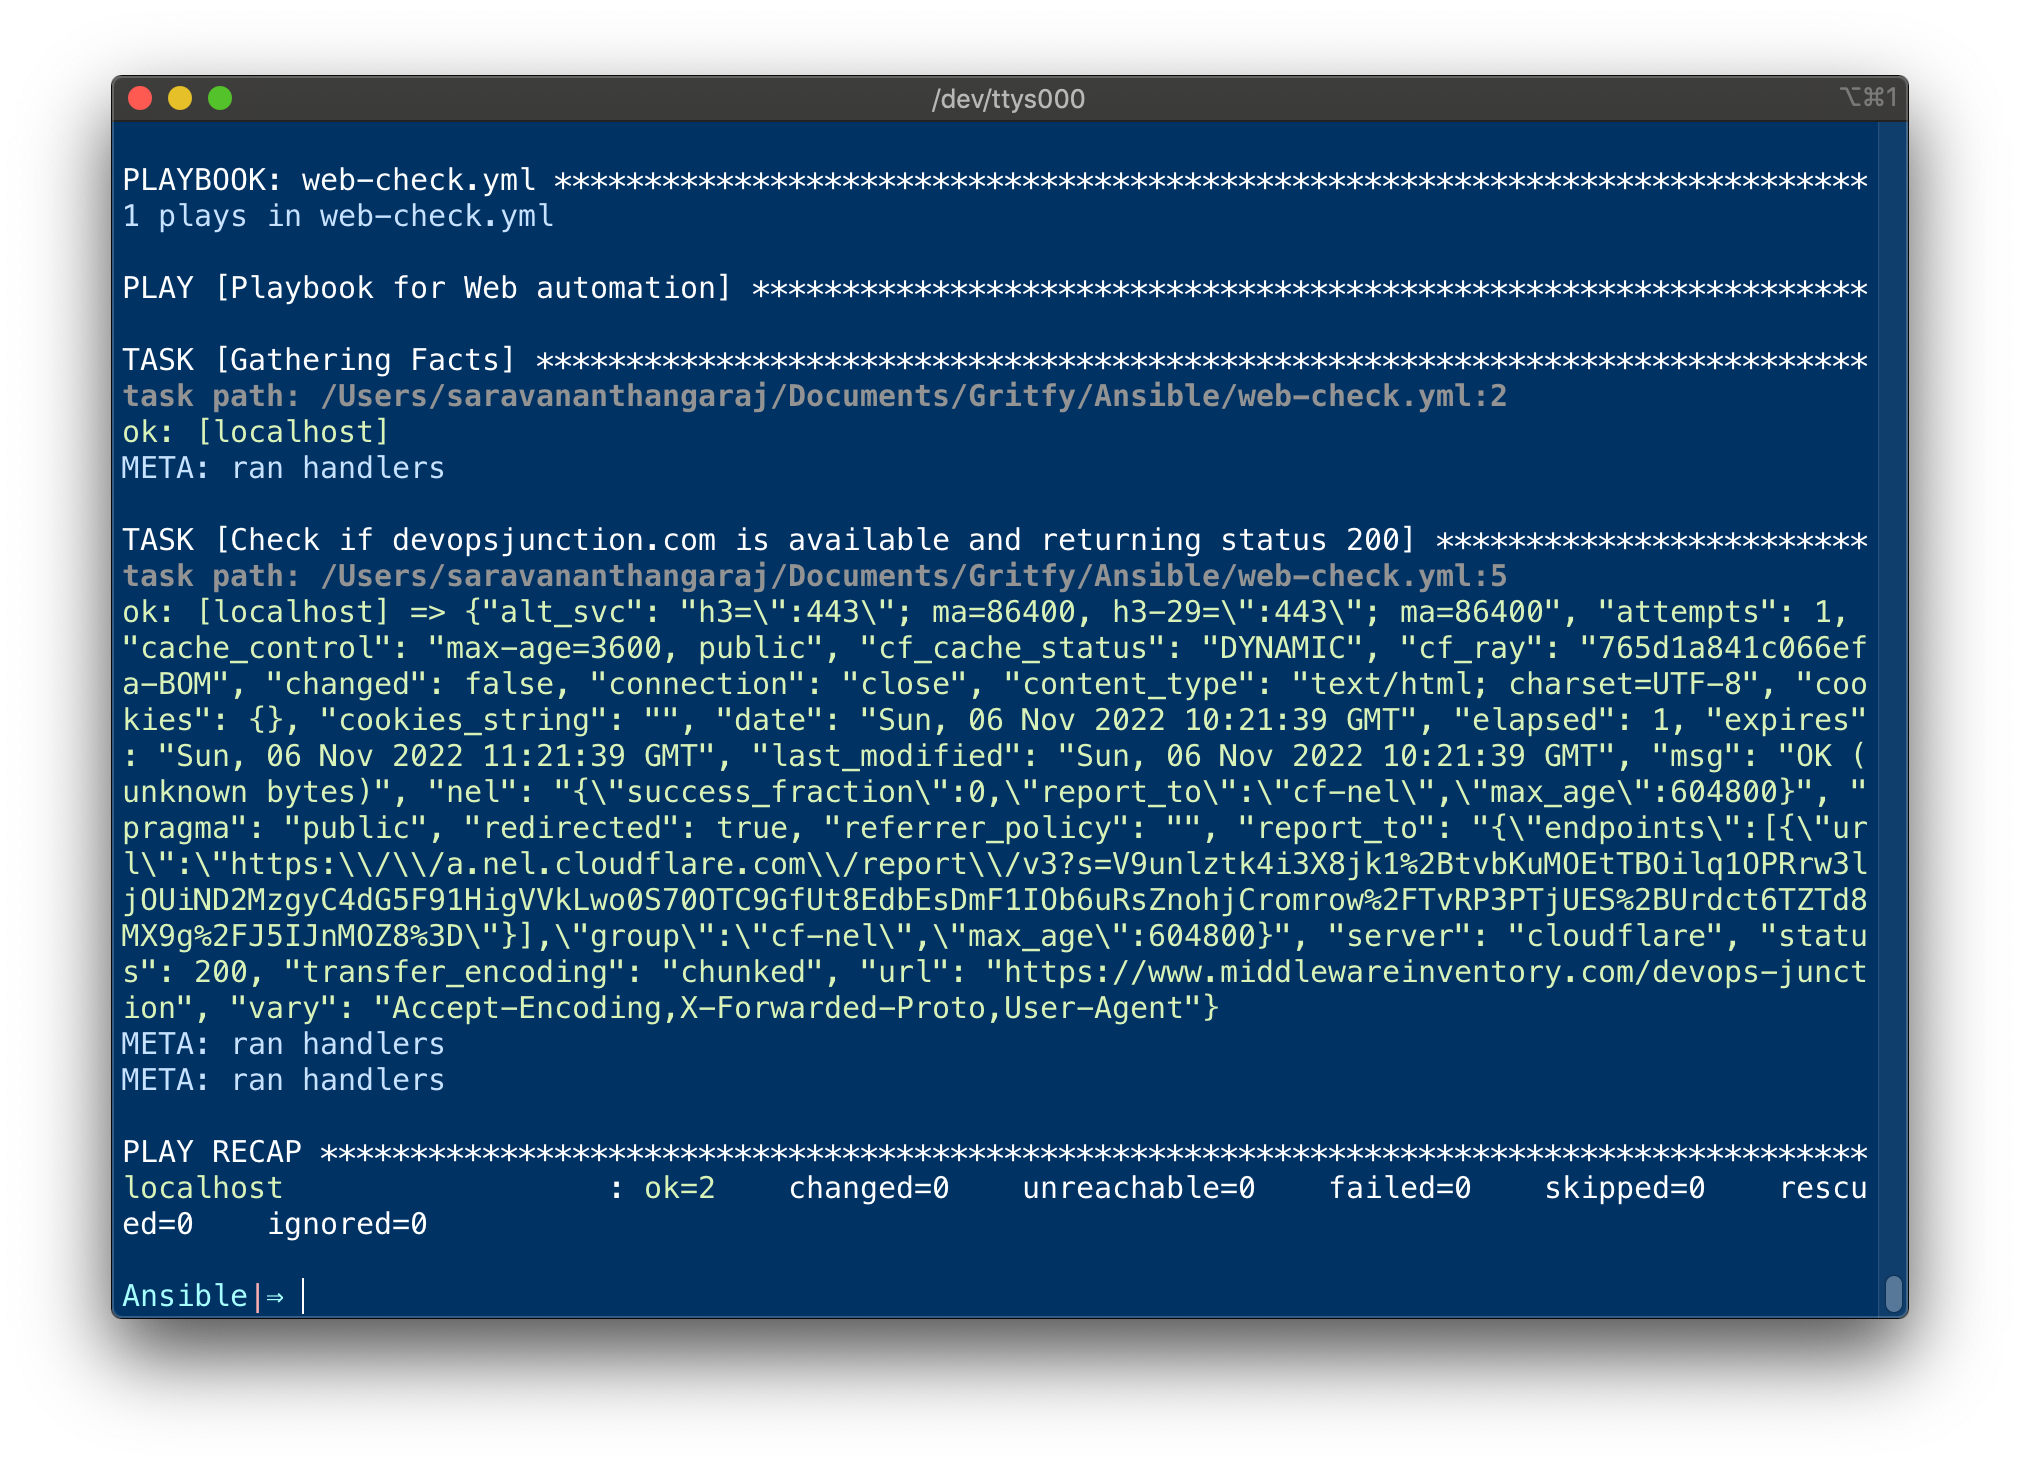Click the Gathering Facts task path
The image size is (2020, 1466).
tap(814, 396)
